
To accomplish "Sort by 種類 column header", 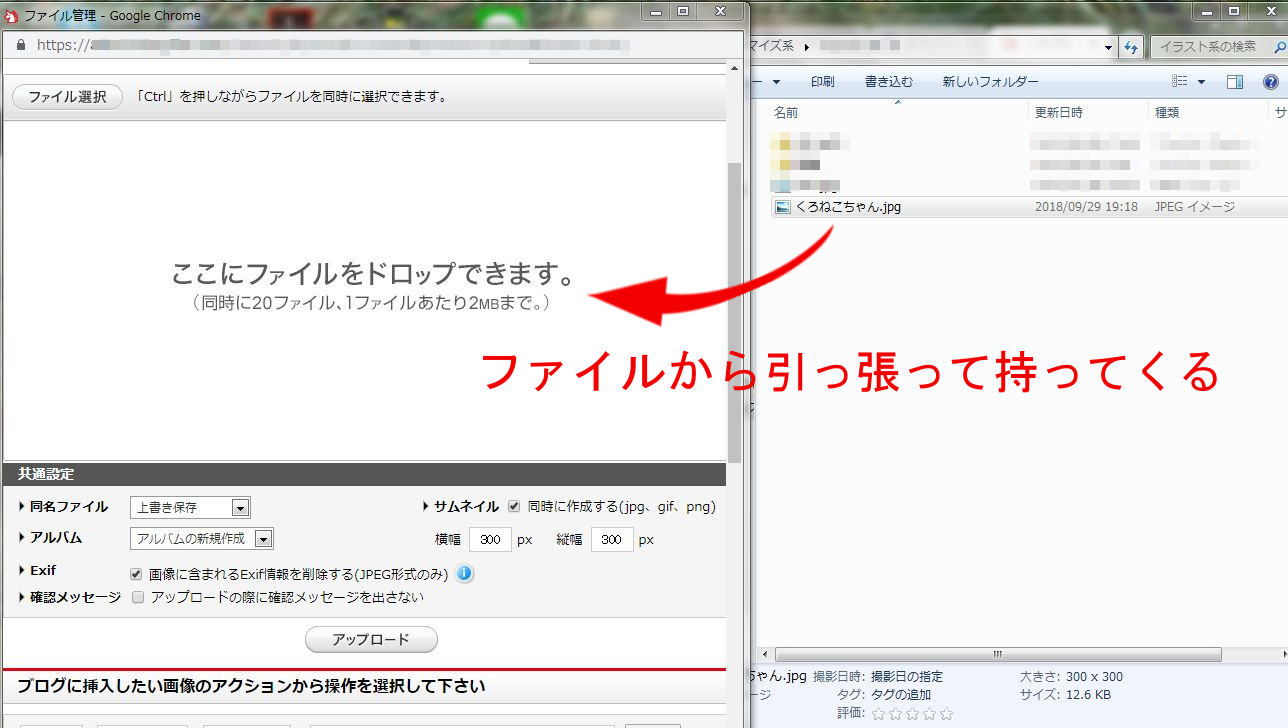I will (x=1167, y=112).
